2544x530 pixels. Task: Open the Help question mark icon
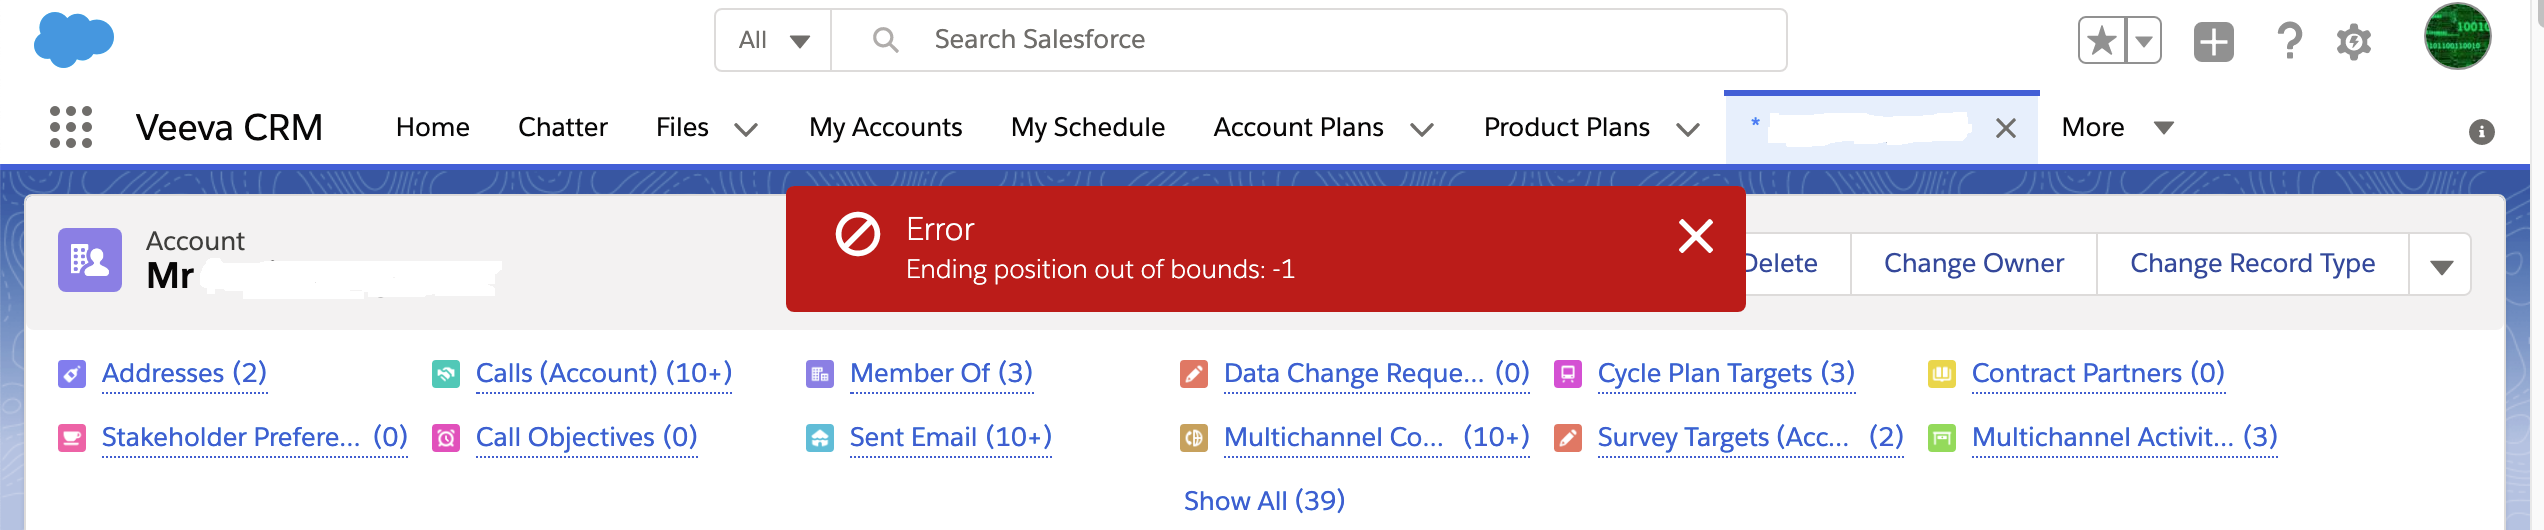click(2289, 41)
